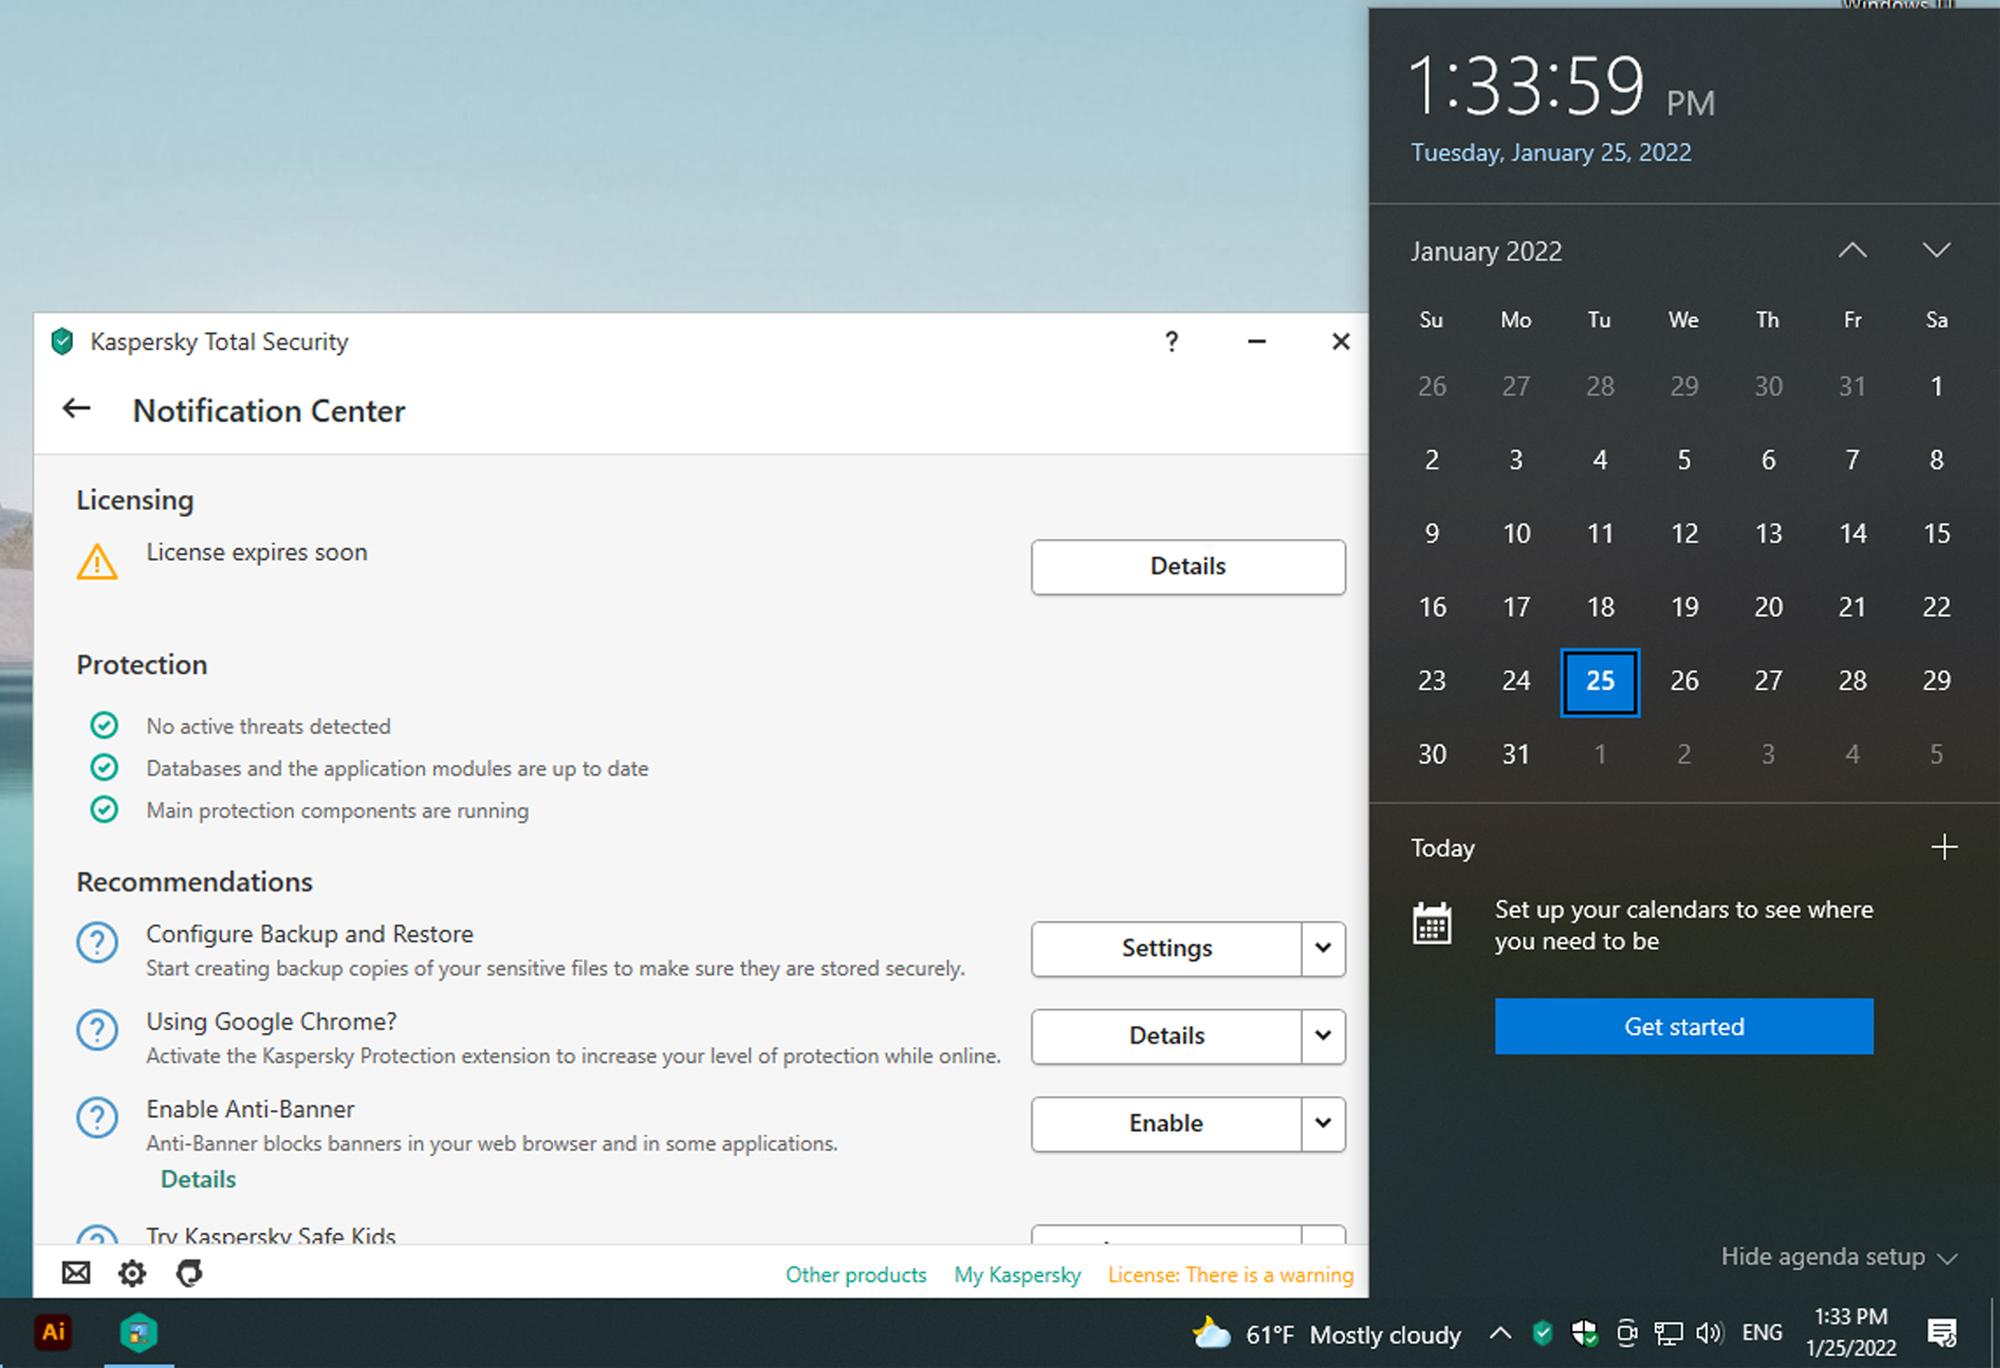Click the calendar agenda icon
Screen dimensions: 2000x1368
[1432, 923]
